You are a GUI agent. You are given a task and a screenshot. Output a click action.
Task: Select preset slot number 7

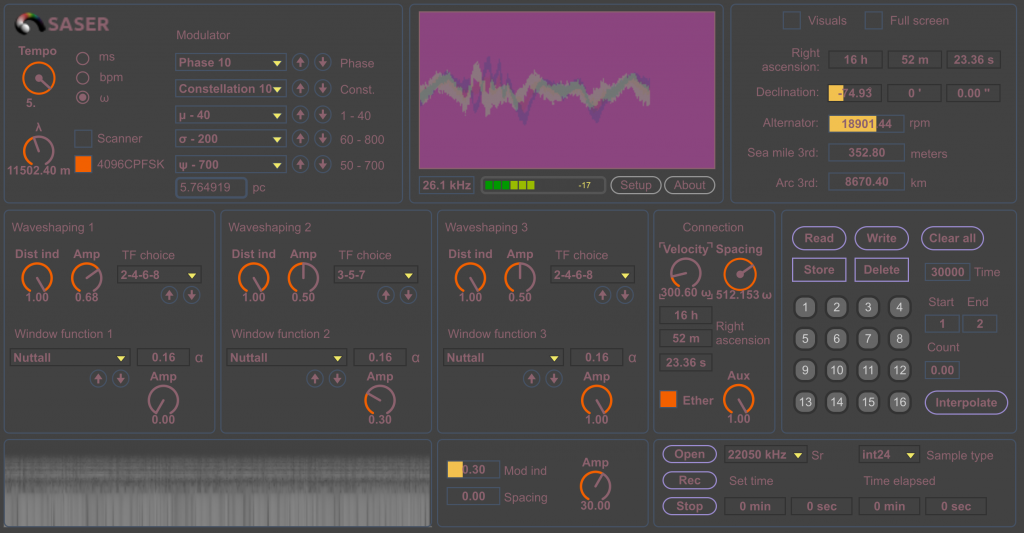coord(868,339)
